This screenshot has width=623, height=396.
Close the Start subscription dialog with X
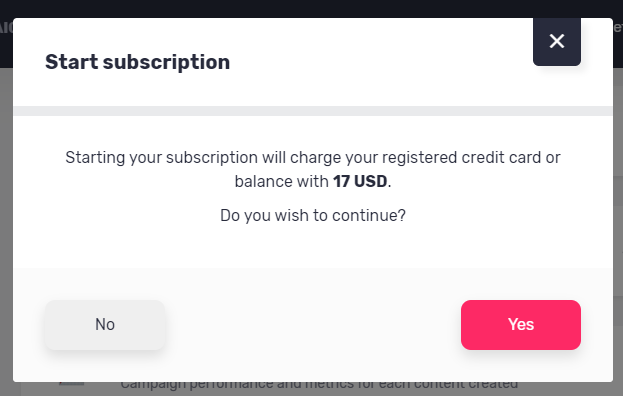(557, 41)
